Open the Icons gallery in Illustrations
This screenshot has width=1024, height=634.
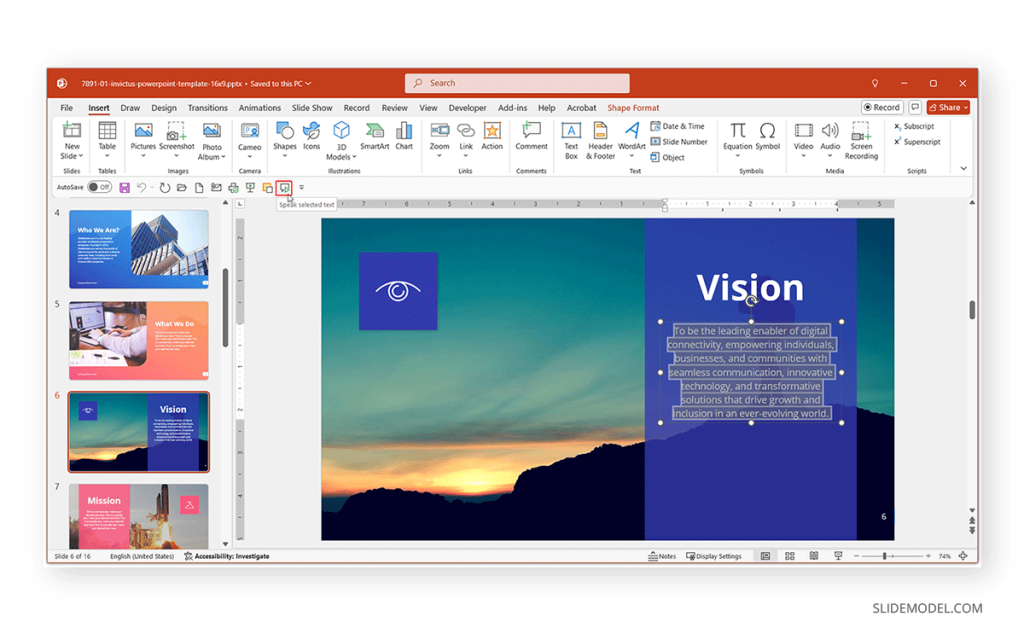coord(312,137)
